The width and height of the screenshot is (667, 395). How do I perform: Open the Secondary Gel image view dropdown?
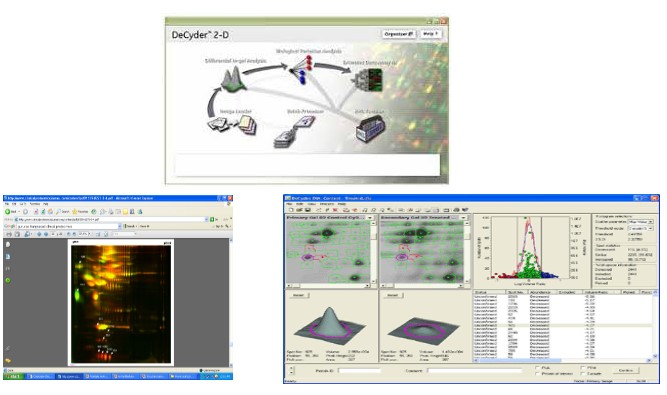point(463,218)
